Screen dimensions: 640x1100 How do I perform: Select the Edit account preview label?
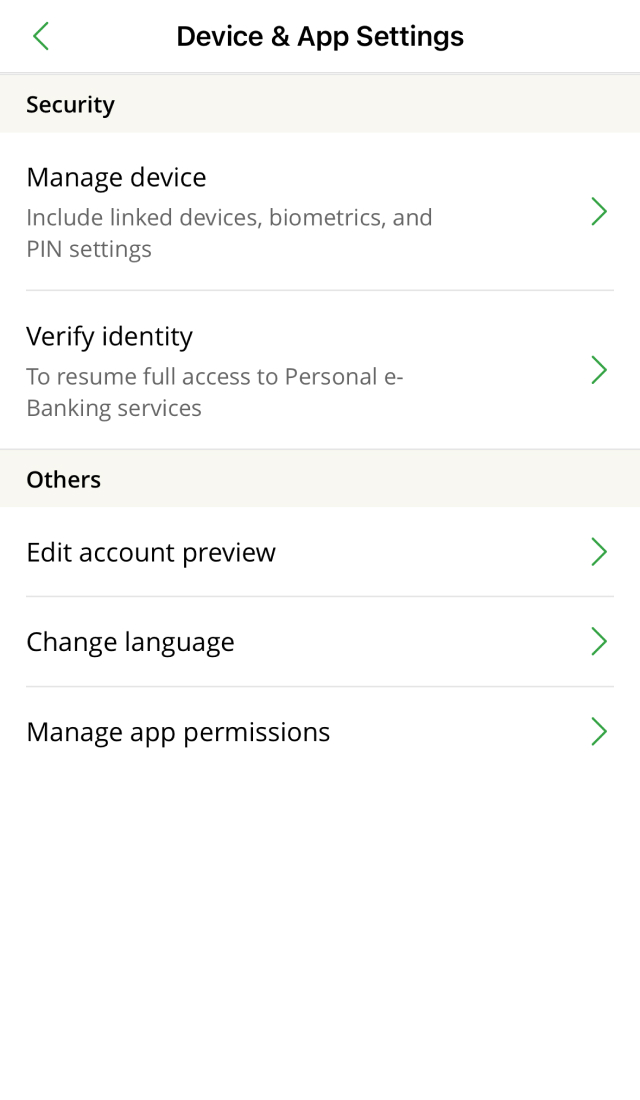151,553
